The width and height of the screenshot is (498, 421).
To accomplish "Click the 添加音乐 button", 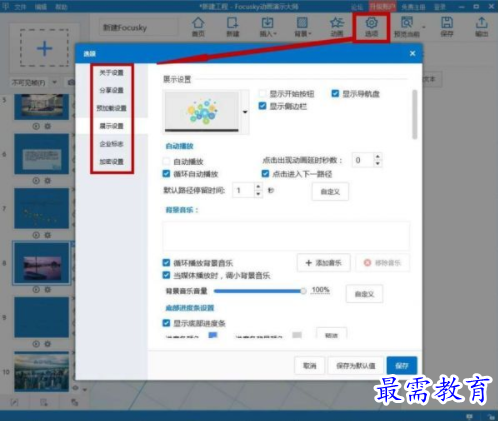I will pyautogui.click(x=323, y=263).
